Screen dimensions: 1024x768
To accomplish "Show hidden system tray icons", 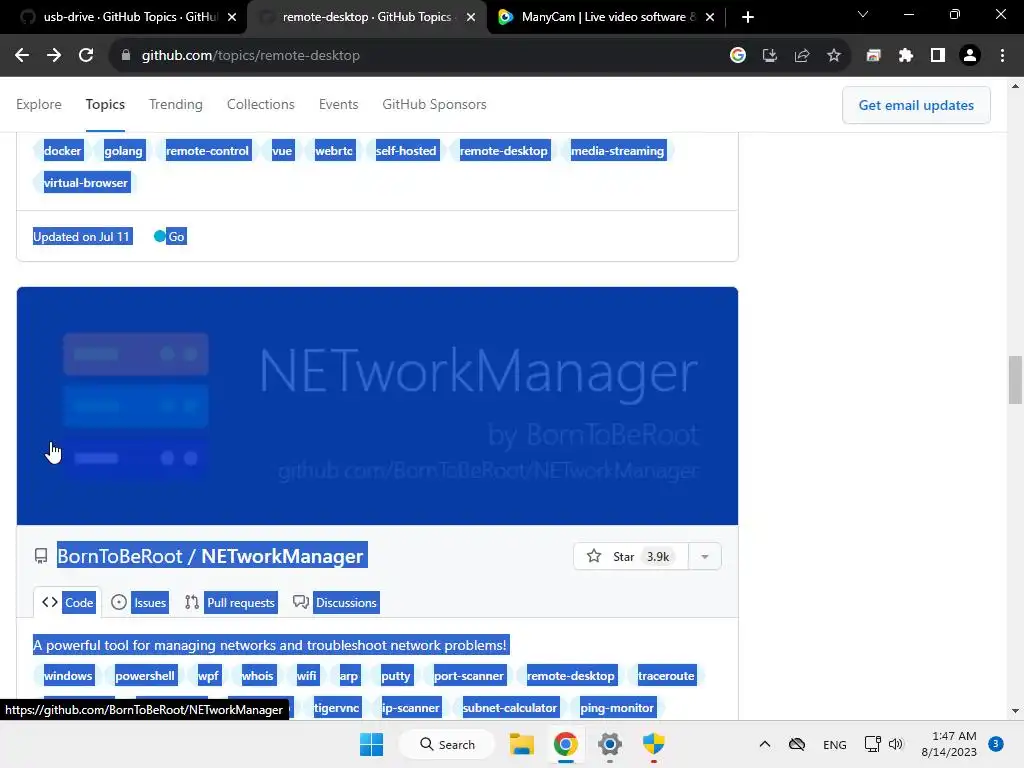I will [765, 744].
